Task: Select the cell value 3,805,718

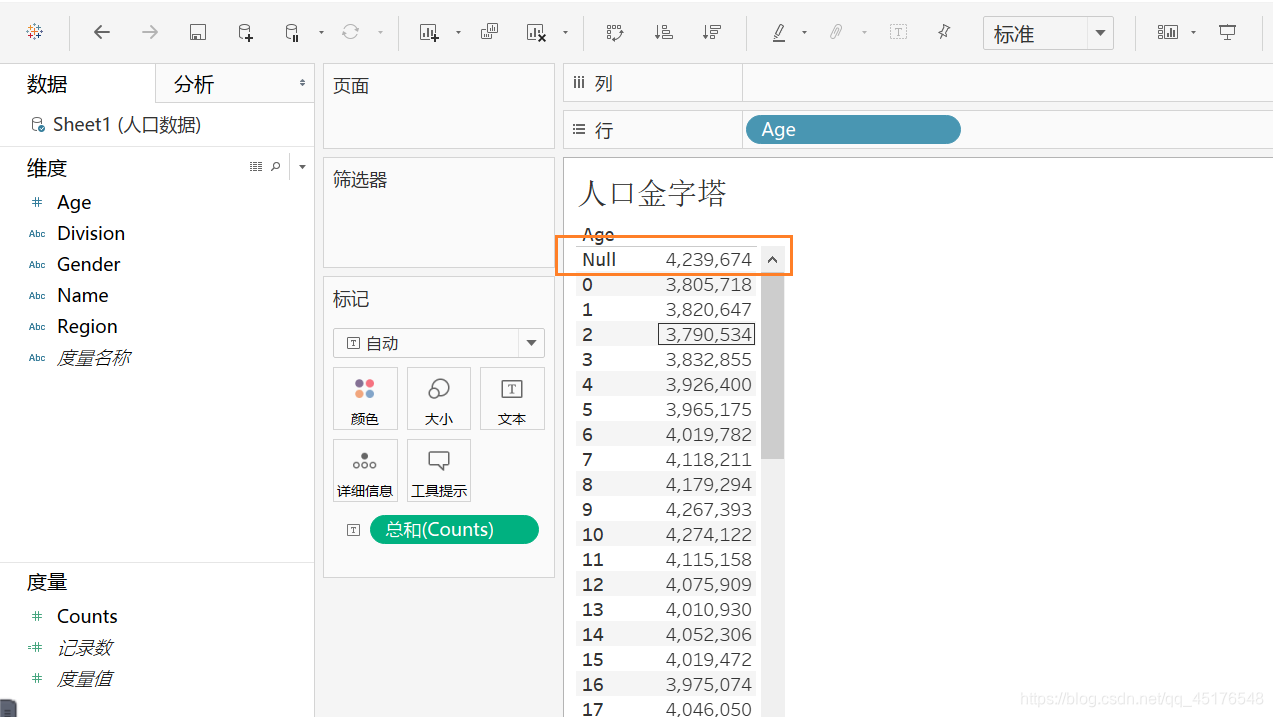Action: click(708, 284)
